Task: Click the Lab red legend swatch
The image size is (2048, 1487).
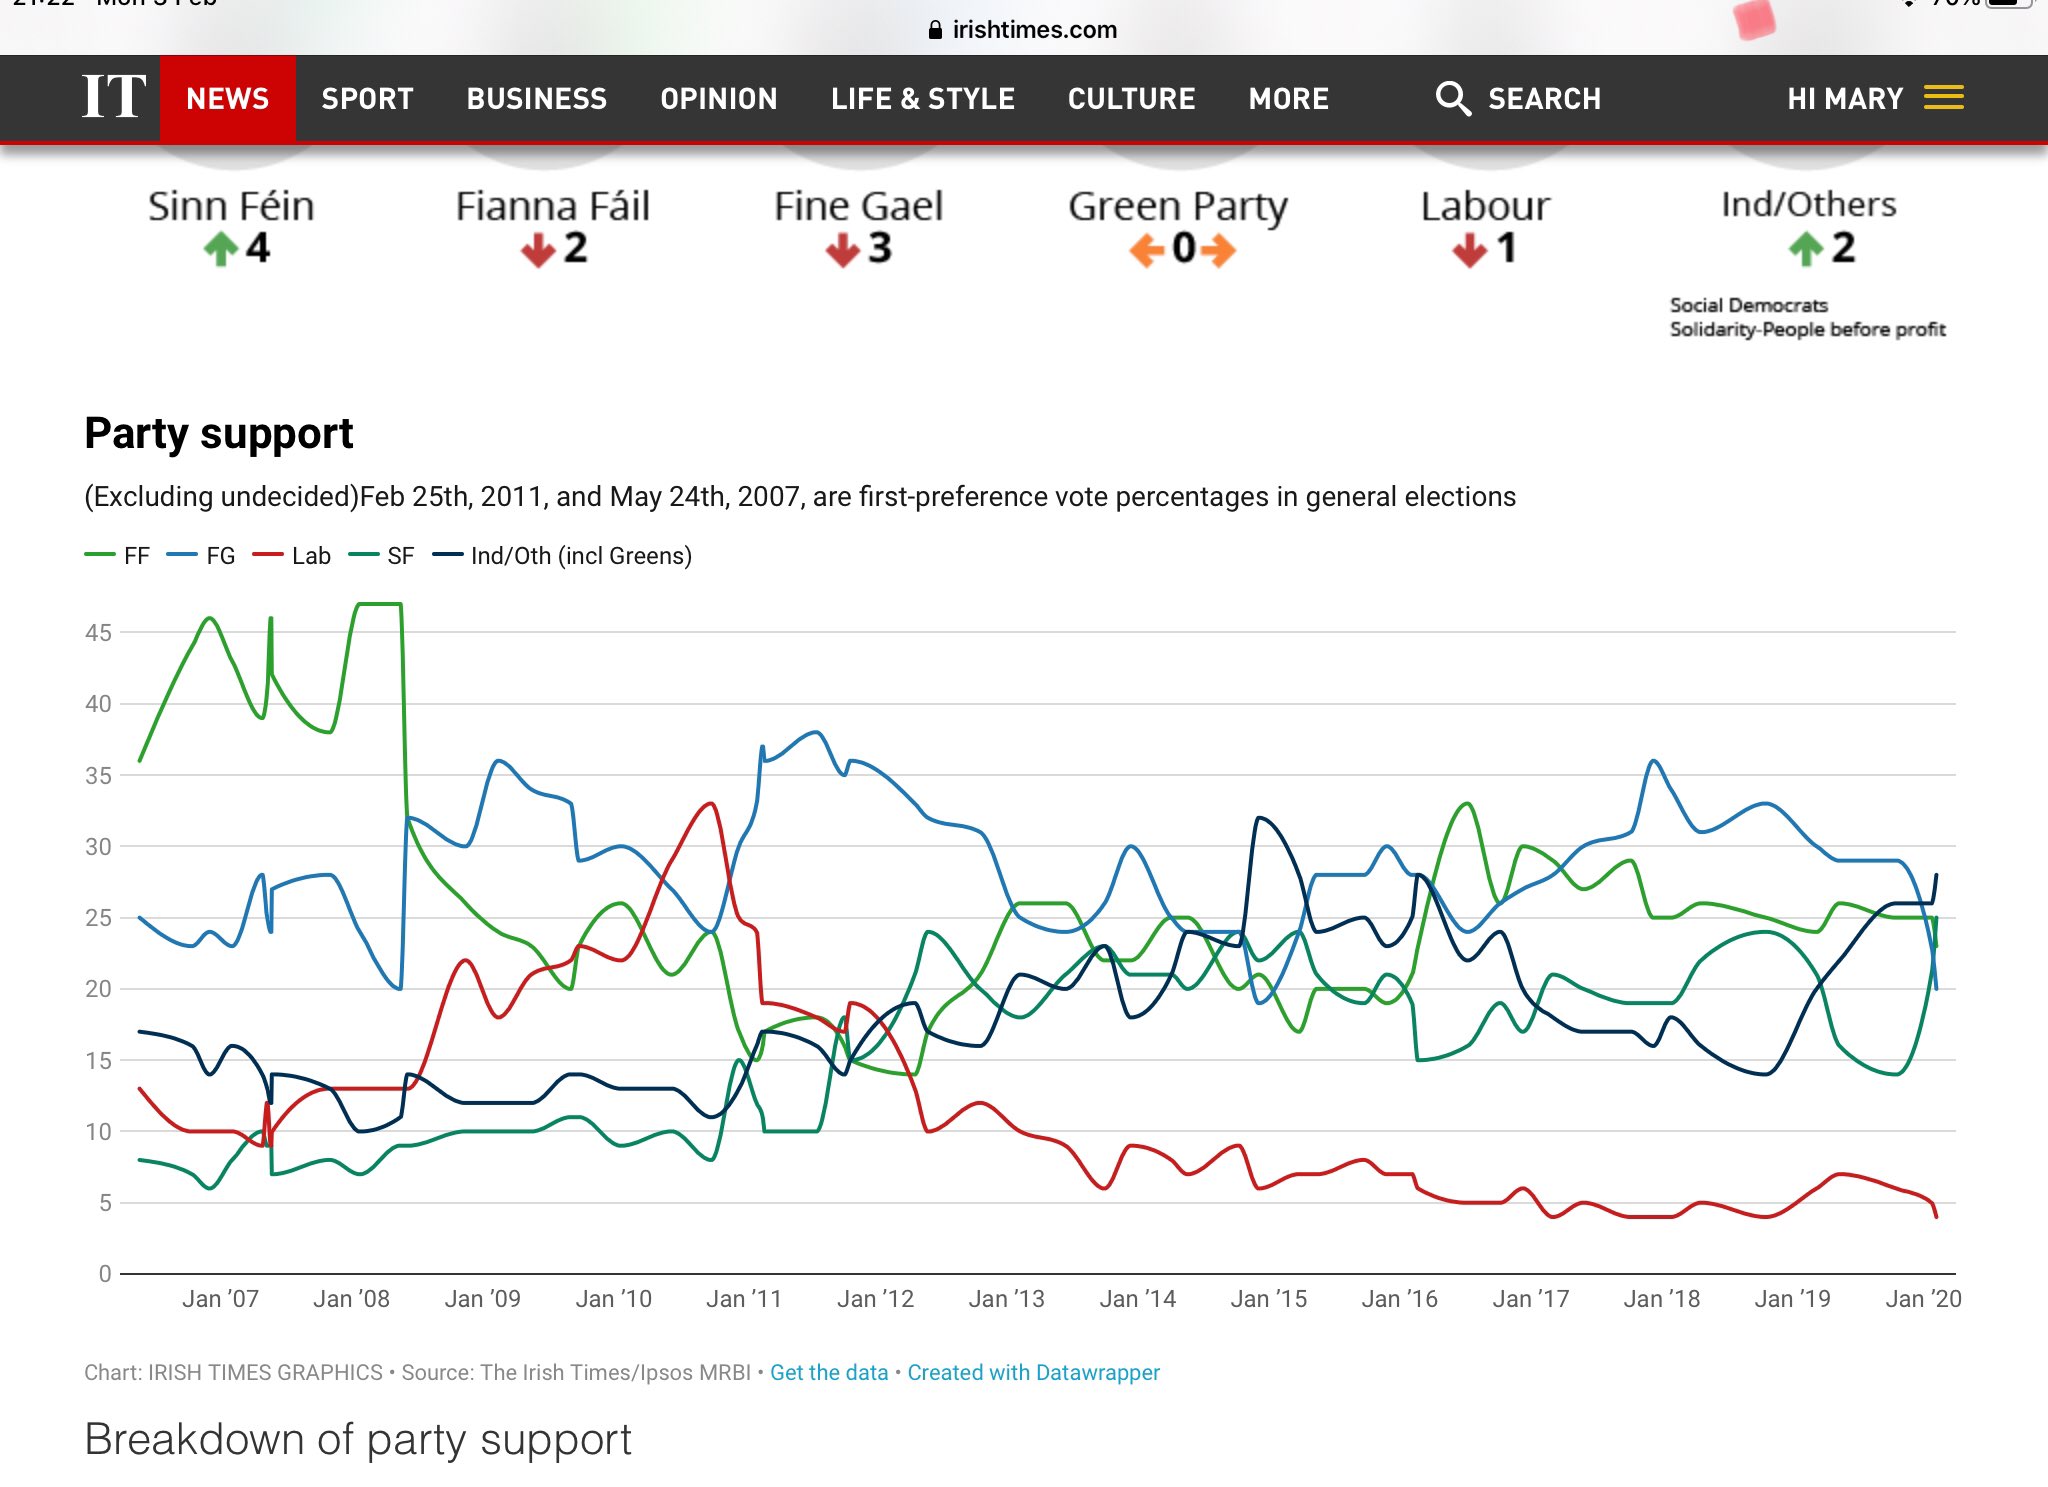Action: (x=268, y=555)
